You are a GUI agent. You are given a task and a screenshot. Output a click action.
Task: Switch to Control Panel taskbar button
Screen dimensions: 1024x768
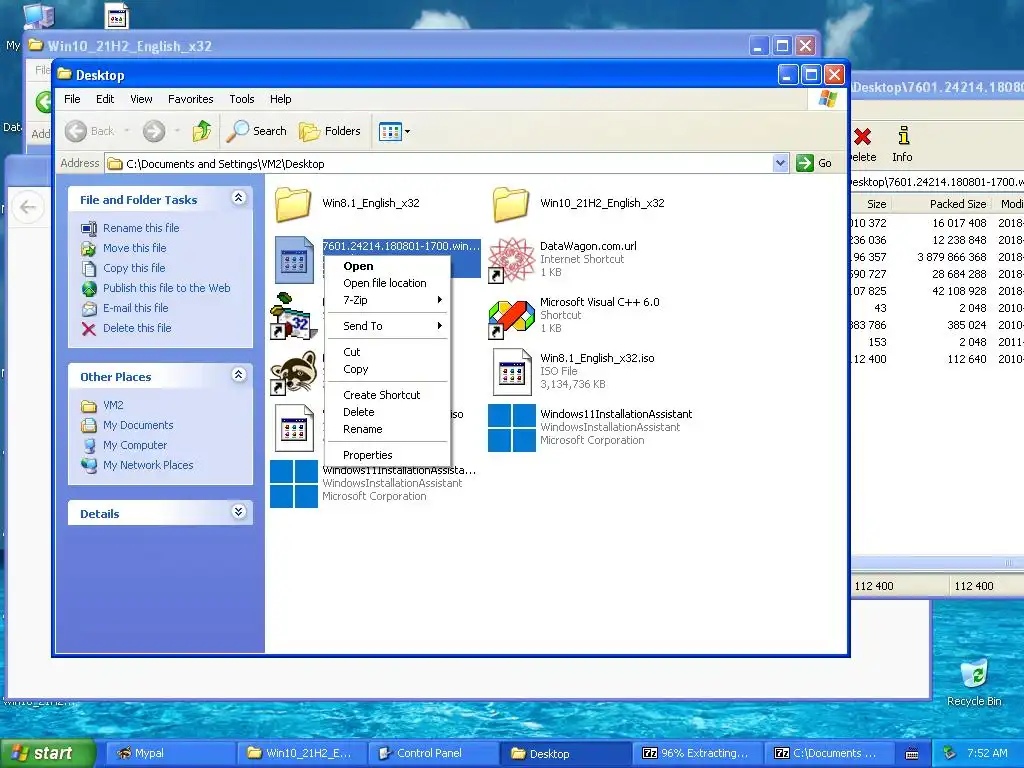pos(432,753)
